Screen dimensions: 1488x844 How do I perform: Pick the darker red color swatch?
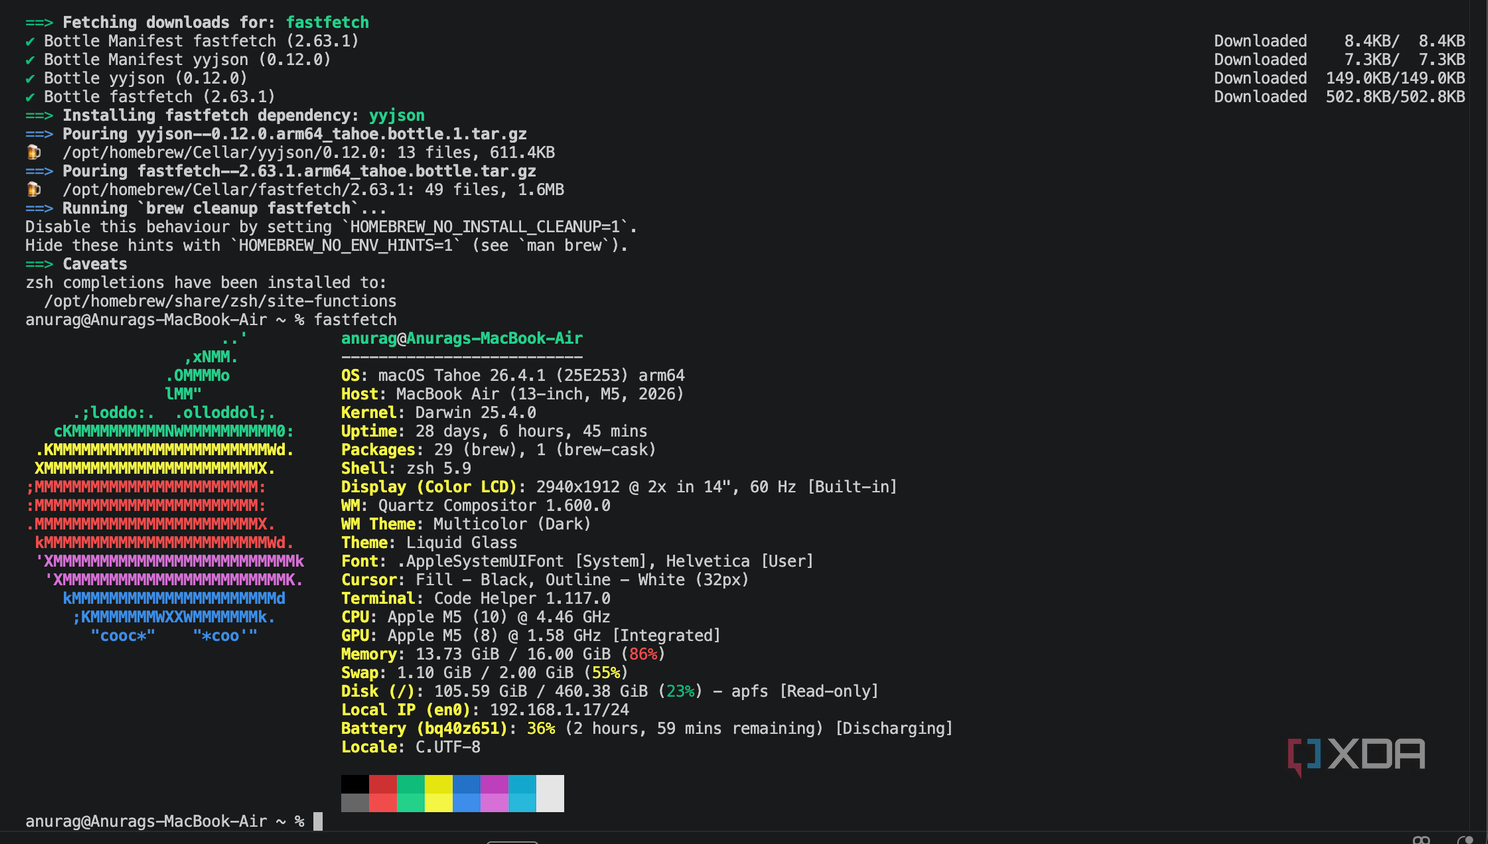tap(383, 784)
